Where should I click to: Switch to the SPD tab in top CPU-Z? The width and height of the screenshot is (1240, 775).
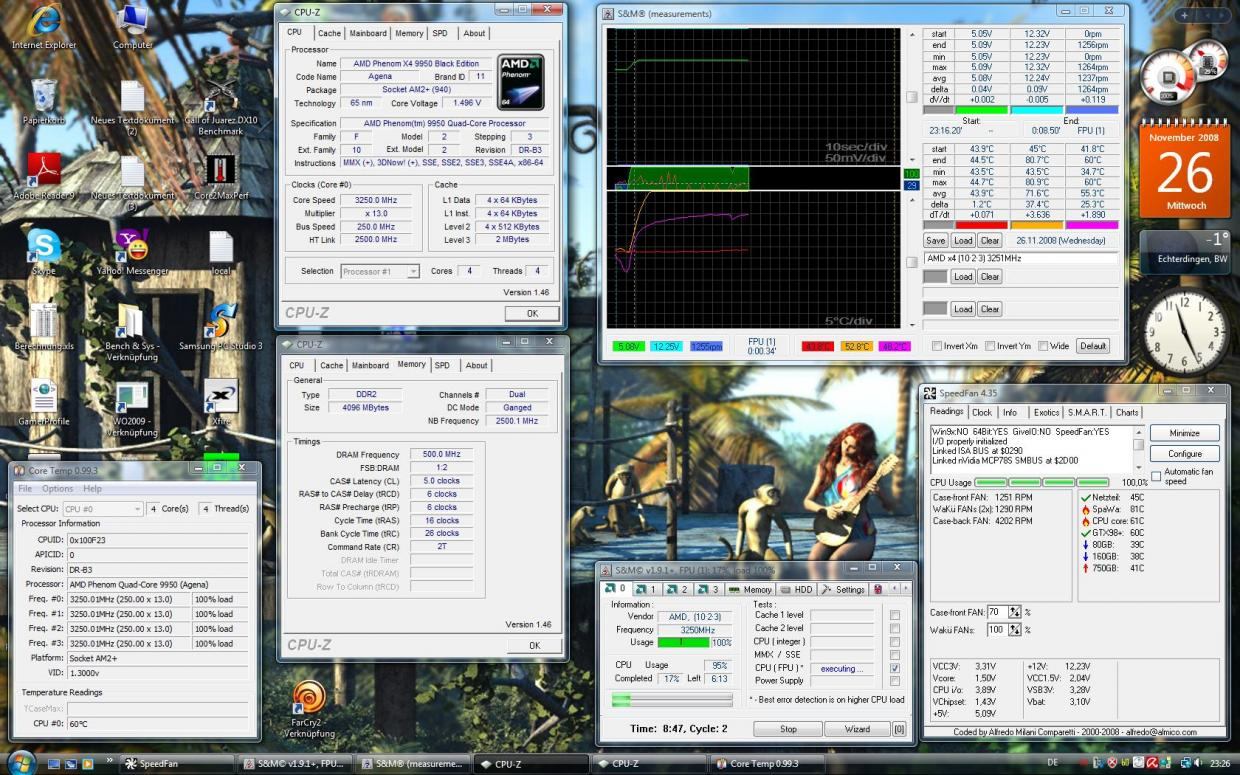(440, 33)
